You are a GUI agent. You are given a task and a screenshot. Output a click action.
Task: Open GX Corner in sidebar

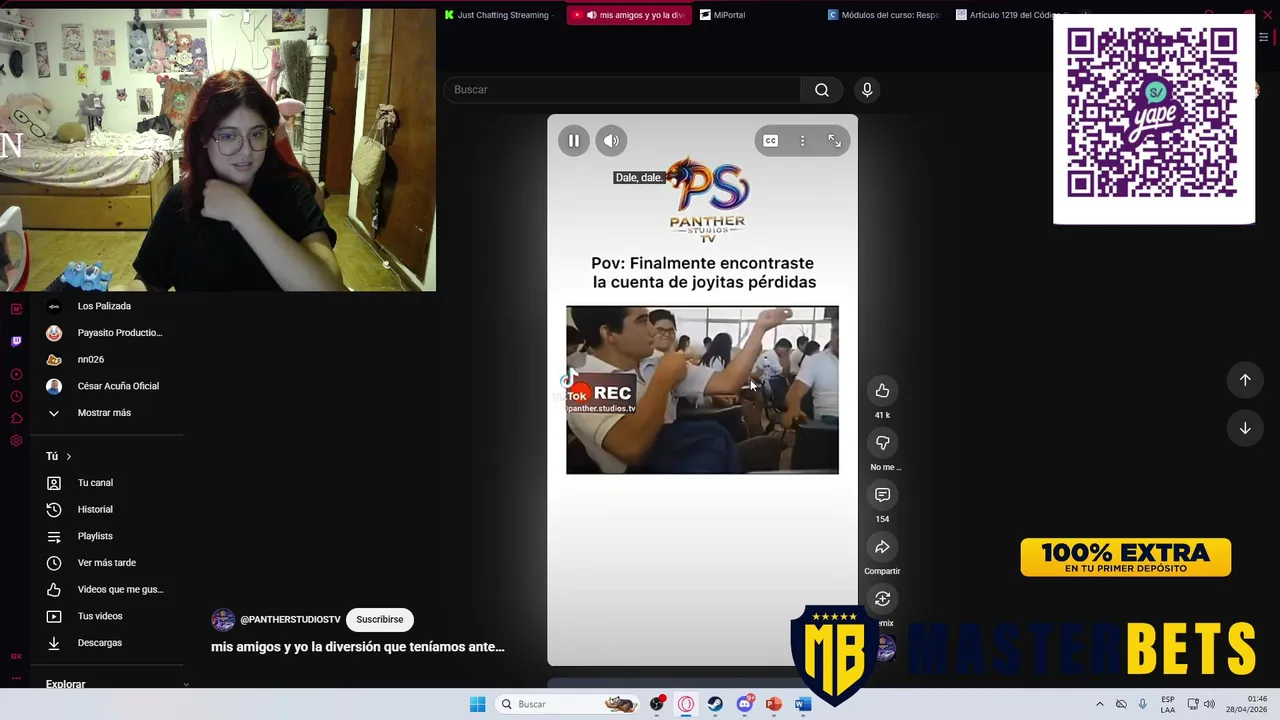pos(16,657)
